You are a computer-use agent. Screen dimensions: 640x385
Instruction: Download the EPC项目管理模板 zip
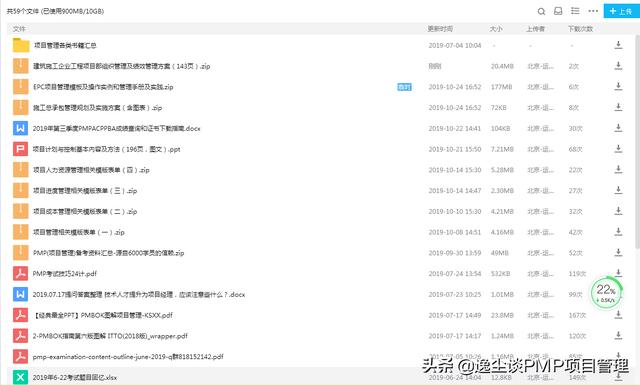coord(618,87)
